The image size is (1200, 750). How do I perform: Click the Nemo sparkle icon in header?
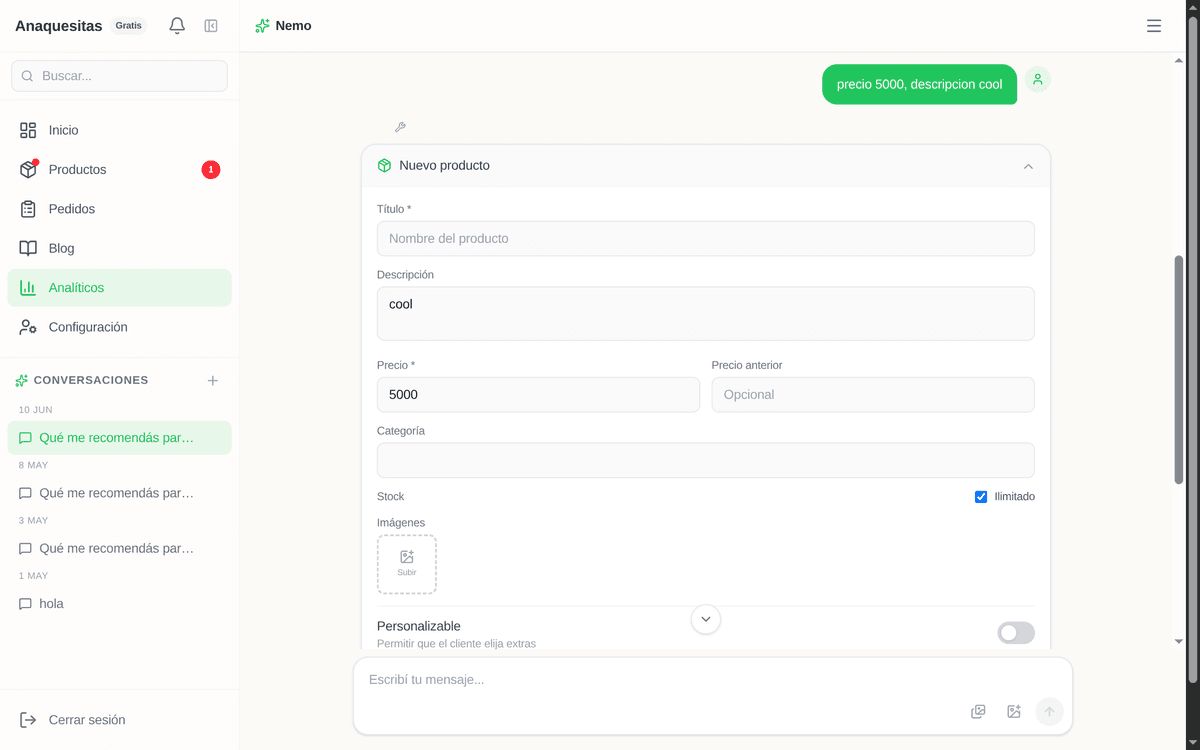(x=262, y=26)
